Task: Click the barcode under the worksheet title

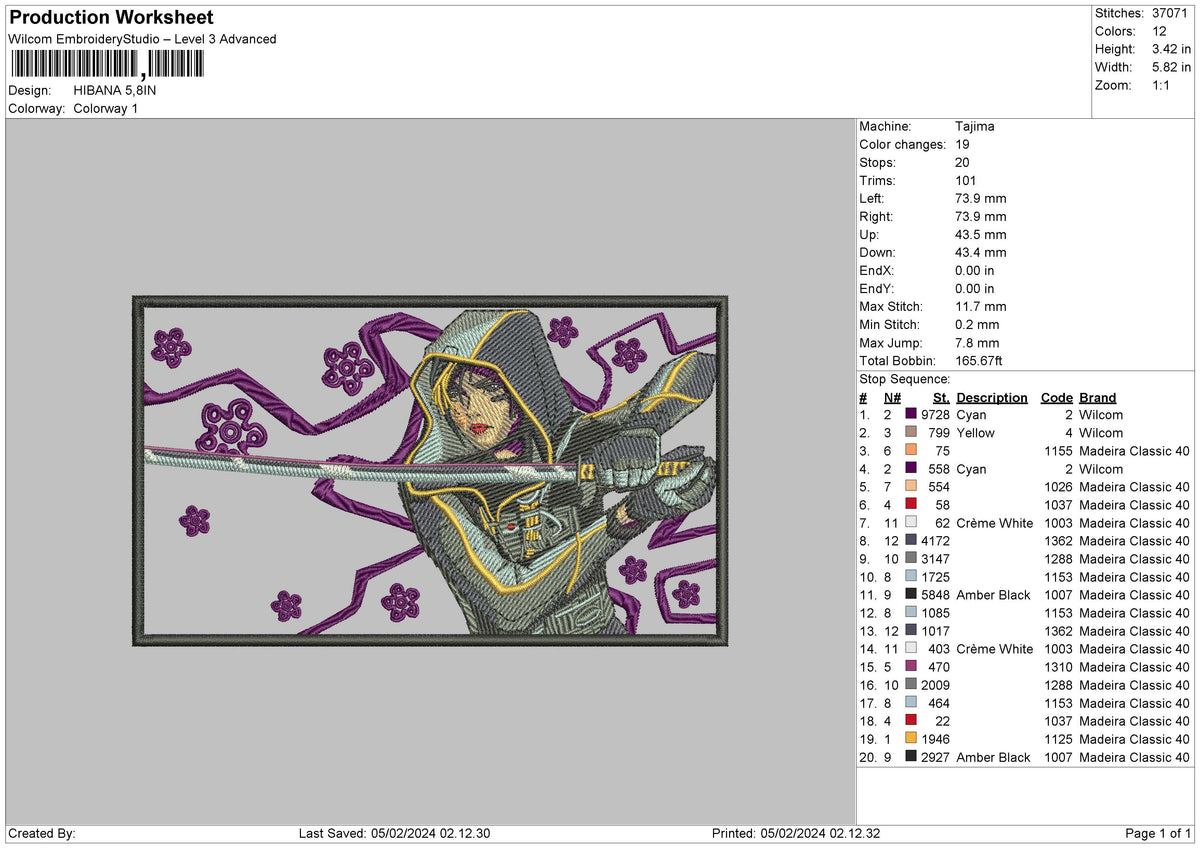Action: (106, 65)
